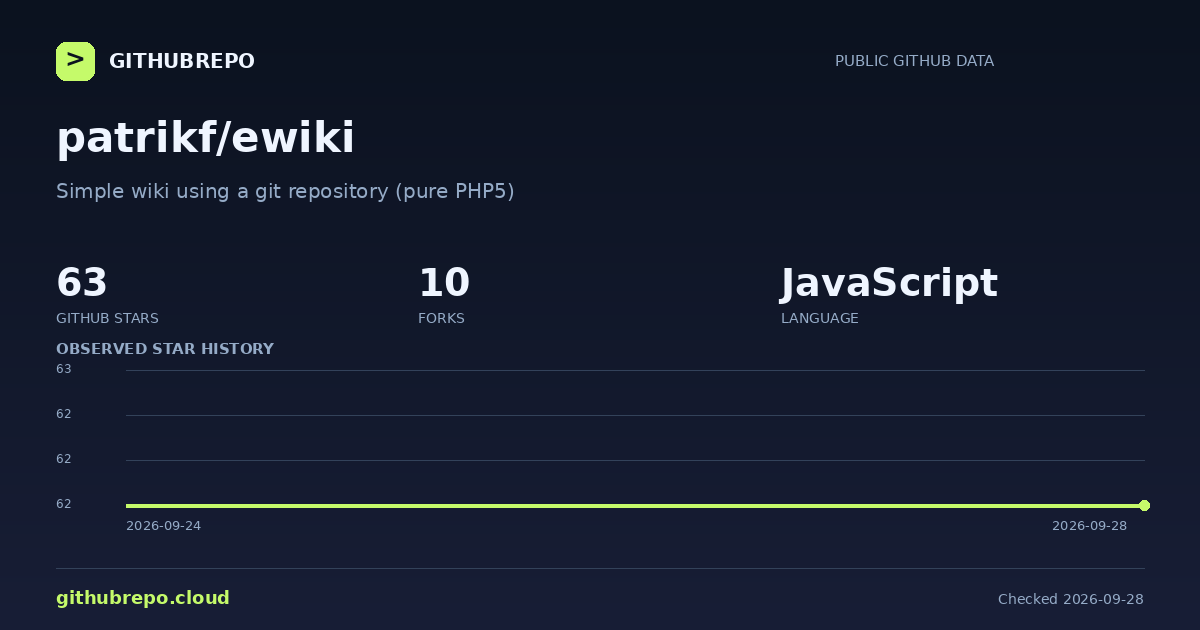This screenshot has width=1200, height=630.
Task: Click the chart end-point marker dot
Action: (1144, 505)
